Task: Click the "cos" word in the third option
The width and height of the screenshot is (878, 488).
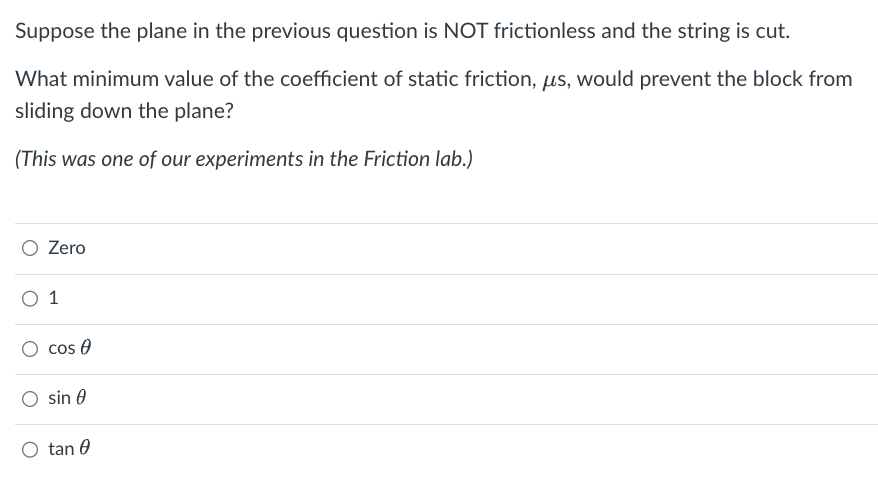Action: pos(62,348)
